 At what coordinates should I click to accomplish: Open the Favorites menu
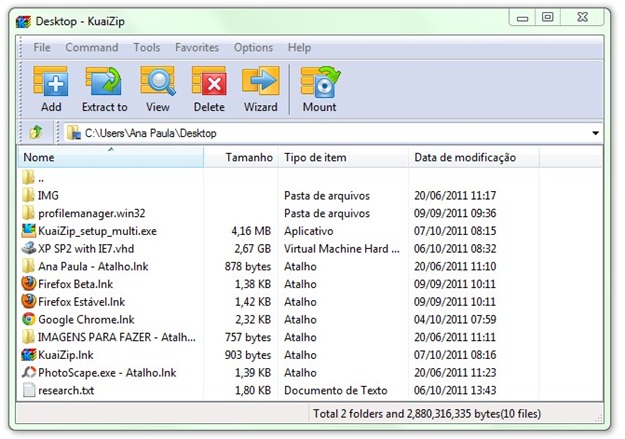point(197,47)
